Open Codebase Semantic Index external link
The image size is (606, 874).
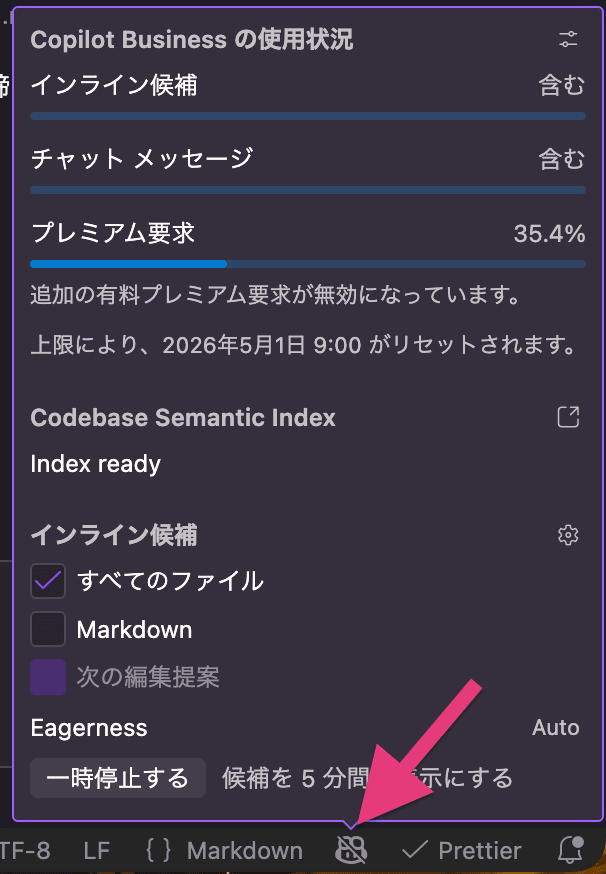click(x=568, y=417)
